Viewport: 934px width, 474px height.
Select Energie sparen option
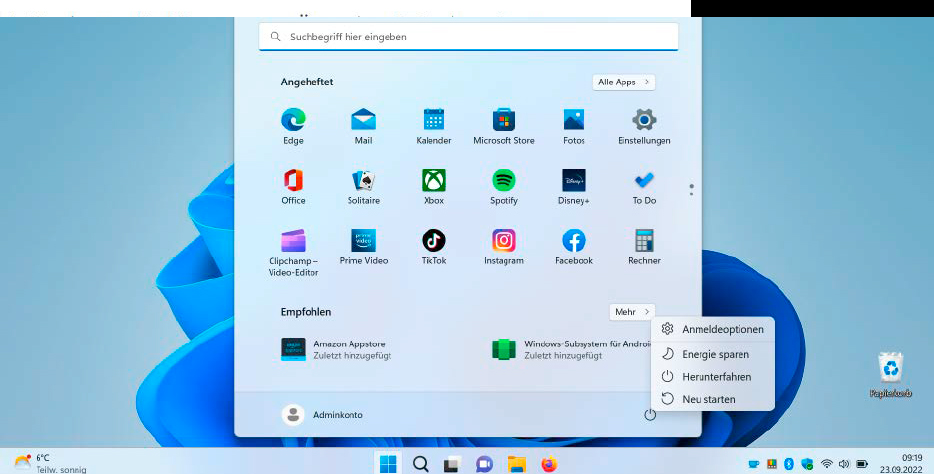pyautogui.click(x=715, y=354)
